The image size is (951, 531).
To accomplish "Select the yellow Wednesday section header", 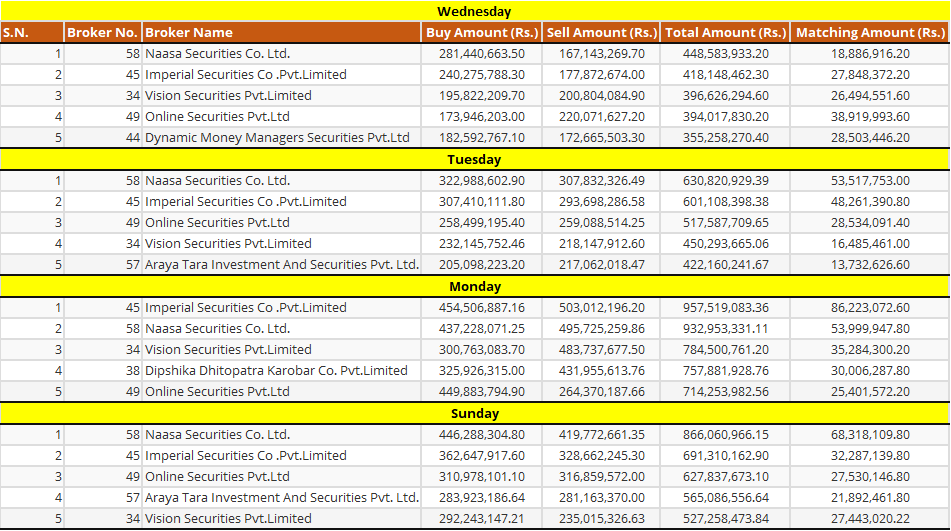I will click(474, 11).
